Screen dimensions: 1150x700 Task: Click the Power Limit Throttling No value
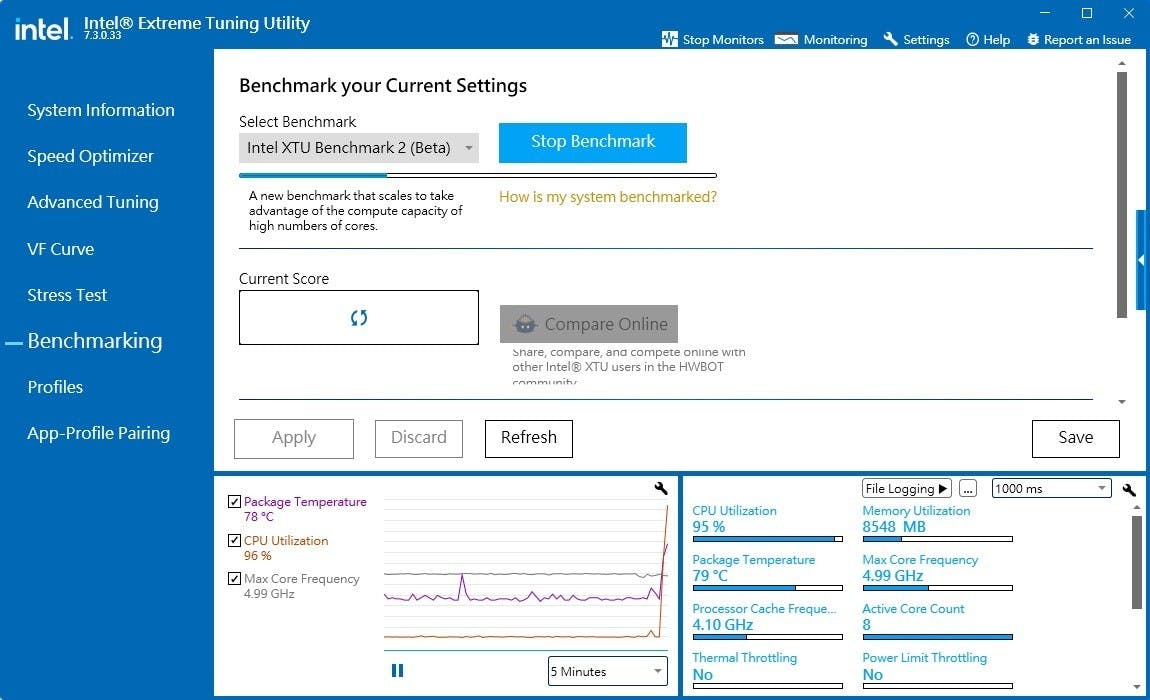(x=873, y=675)
